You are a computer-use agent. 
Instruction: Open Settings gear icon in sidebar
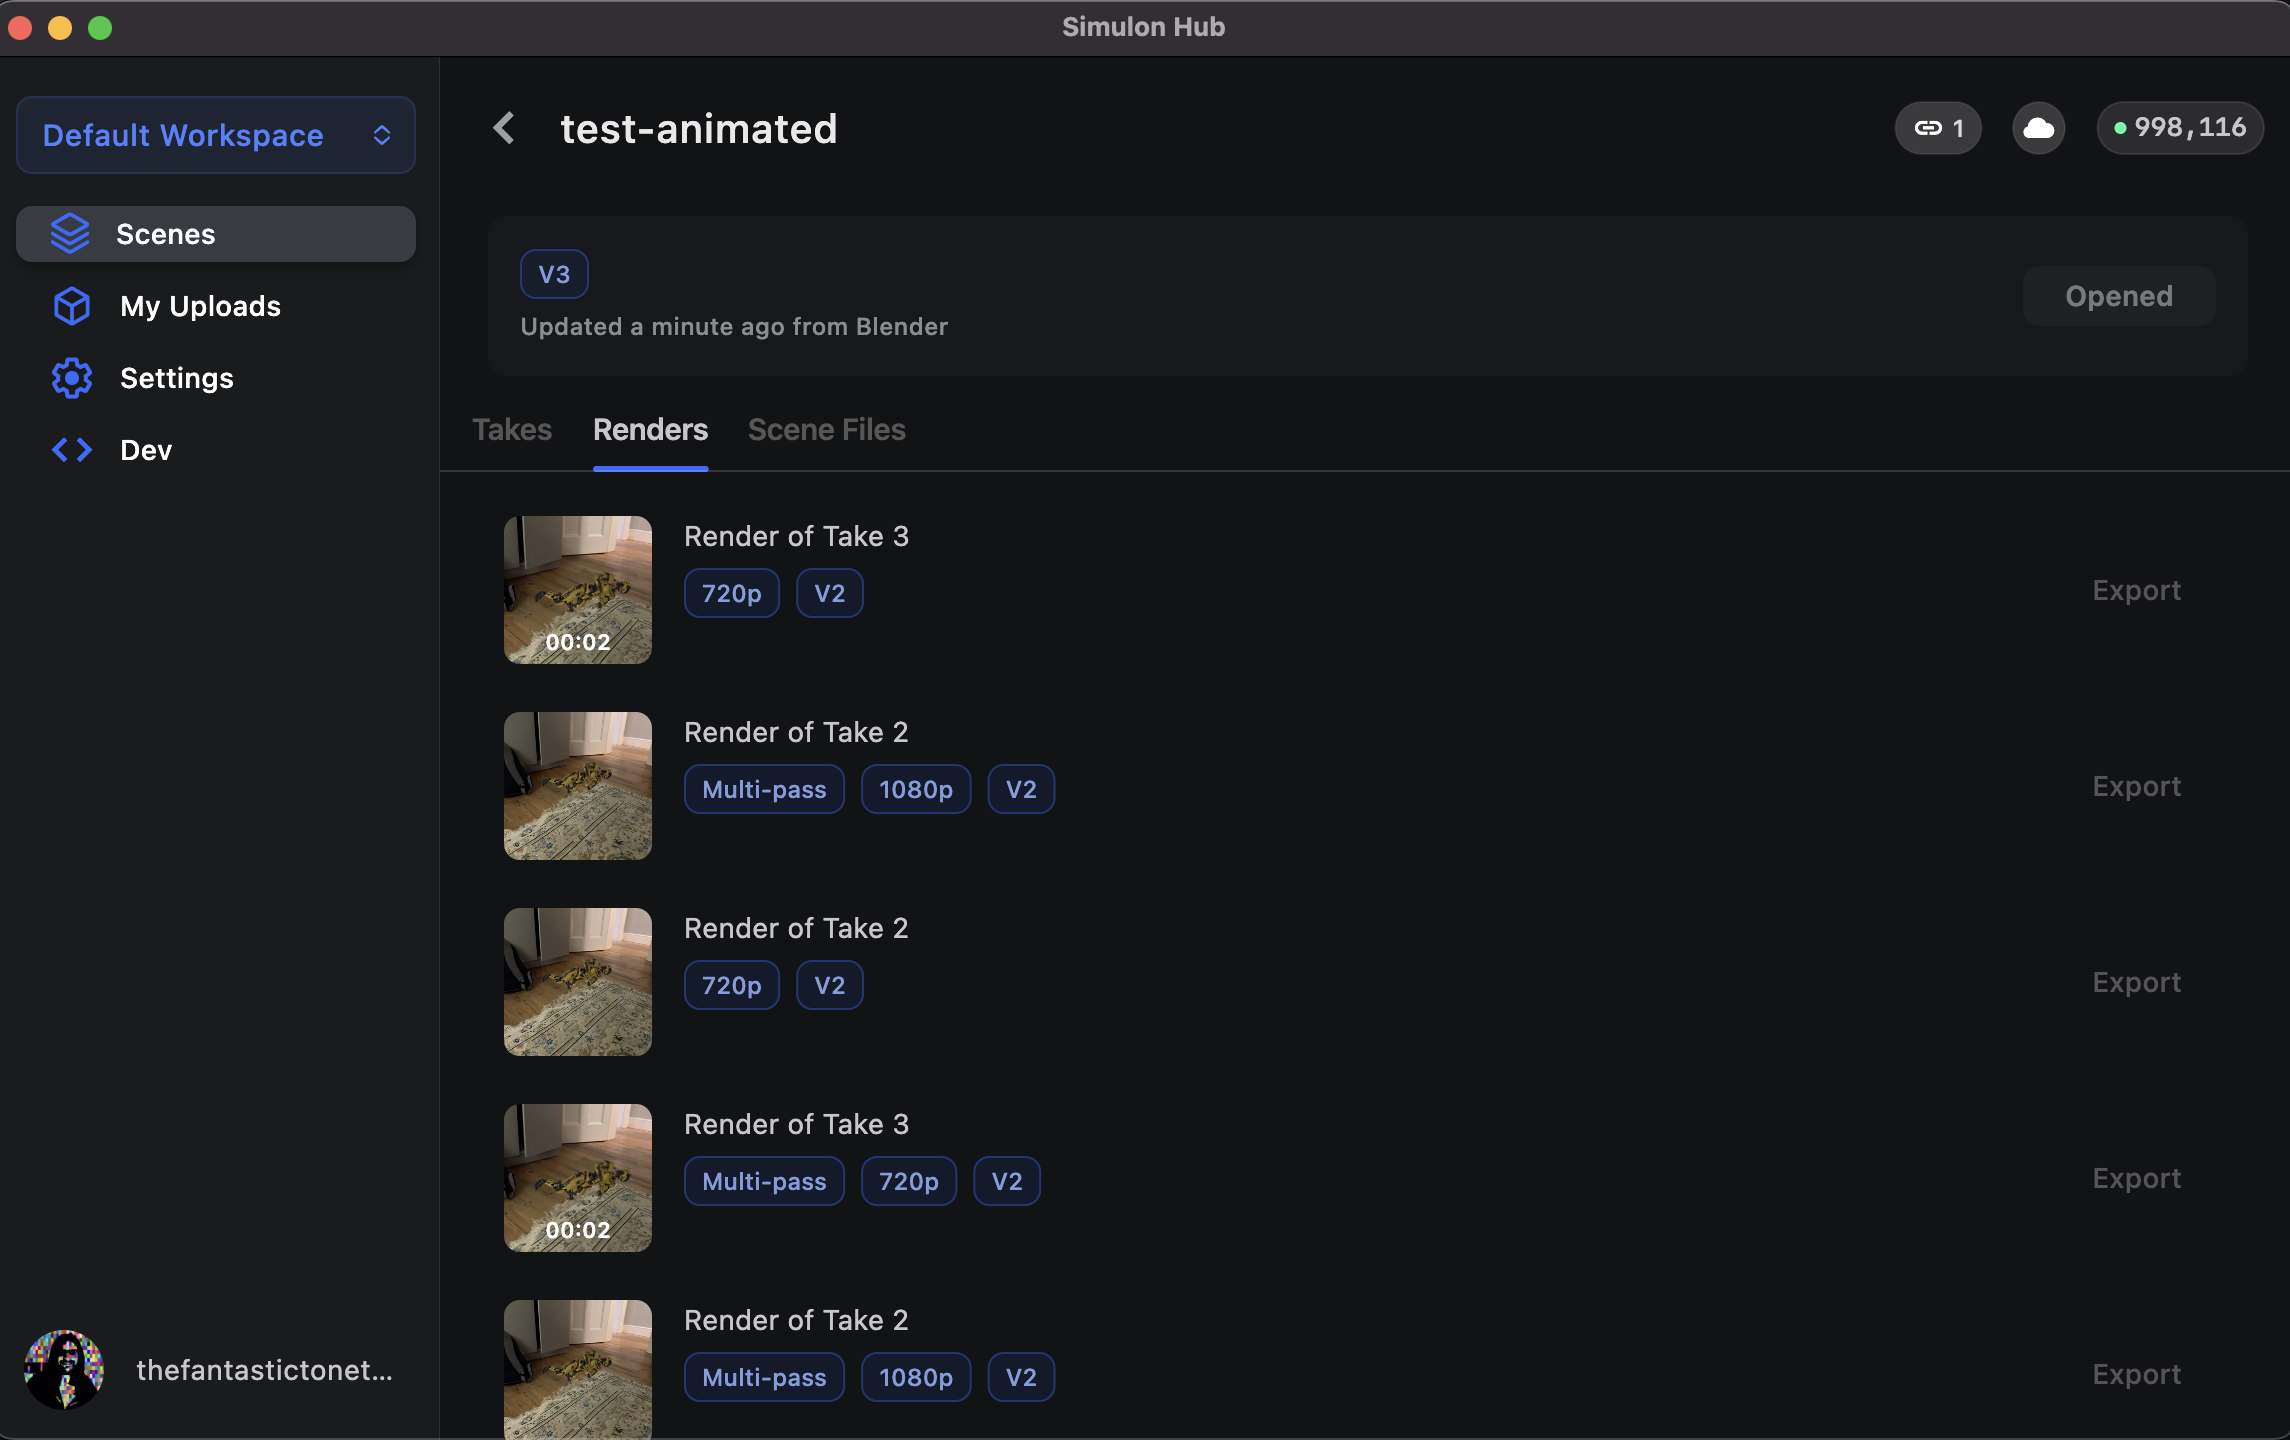pyautogui.click(x=72, y=378)
